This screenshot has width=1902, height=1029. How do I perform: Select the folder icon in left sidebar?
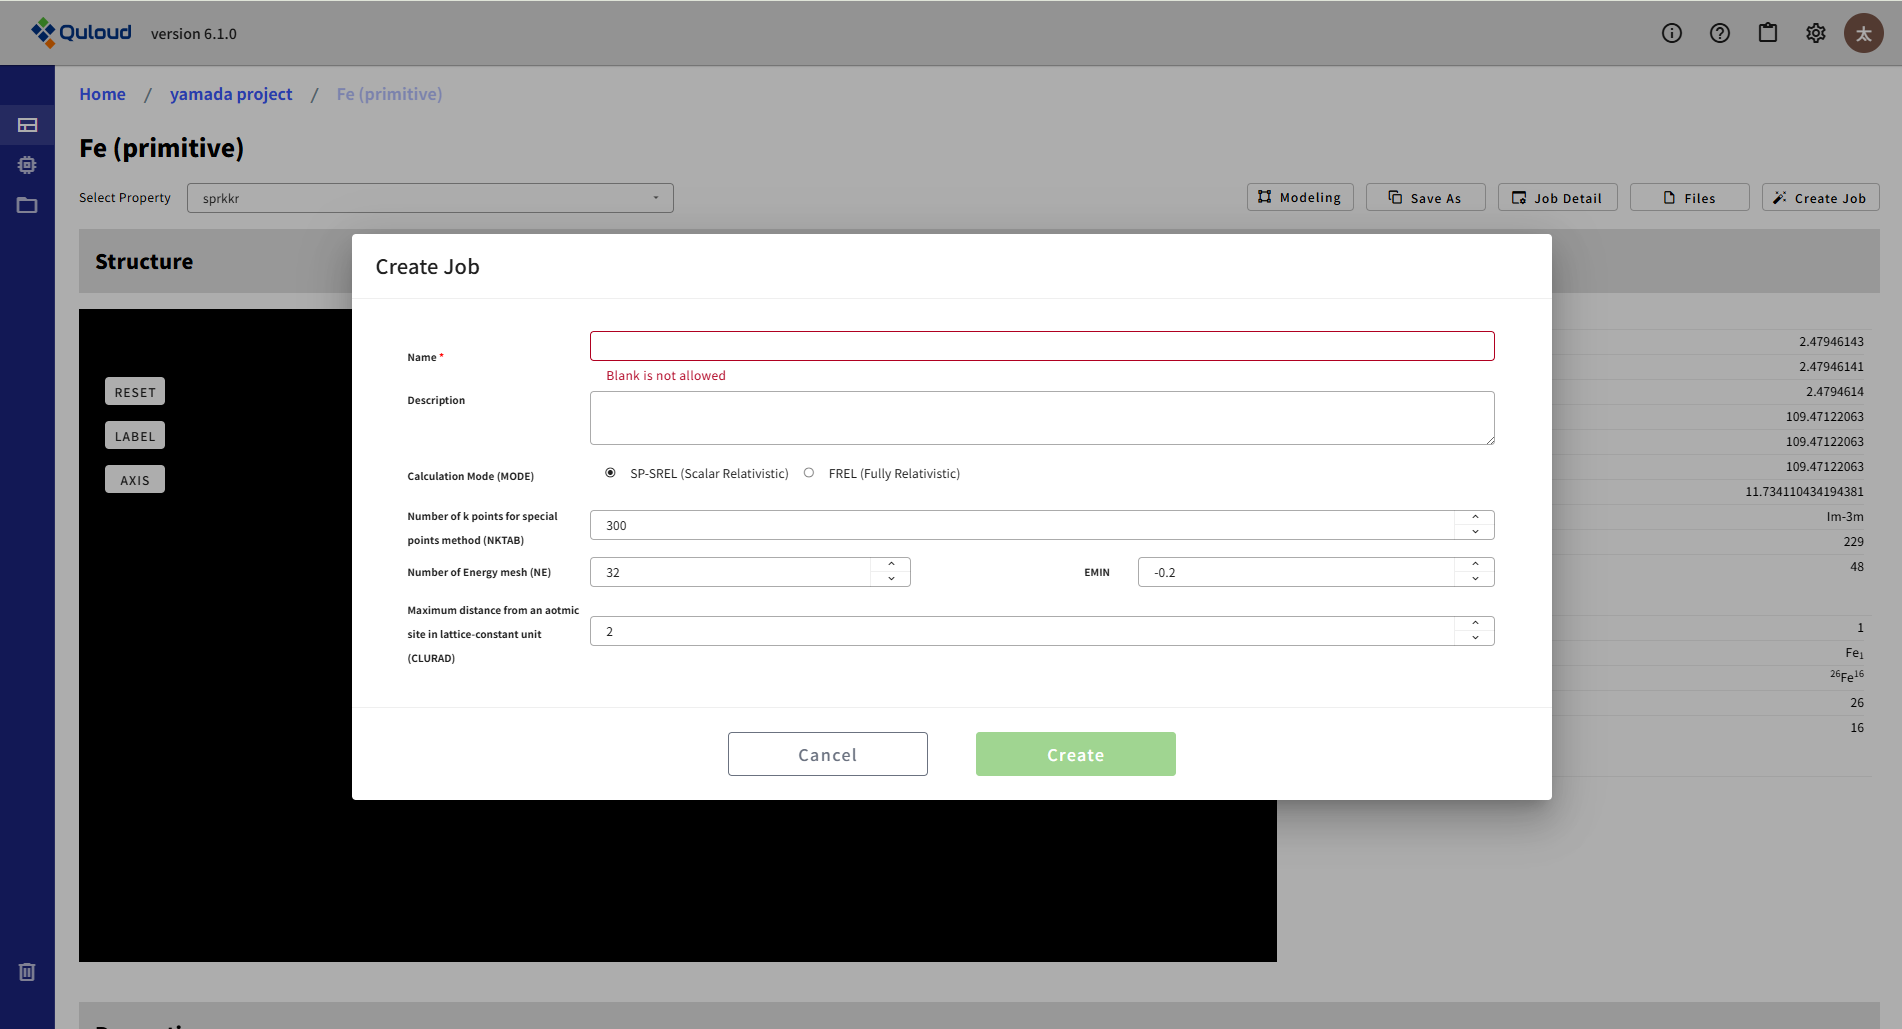[x=27, y=205]
